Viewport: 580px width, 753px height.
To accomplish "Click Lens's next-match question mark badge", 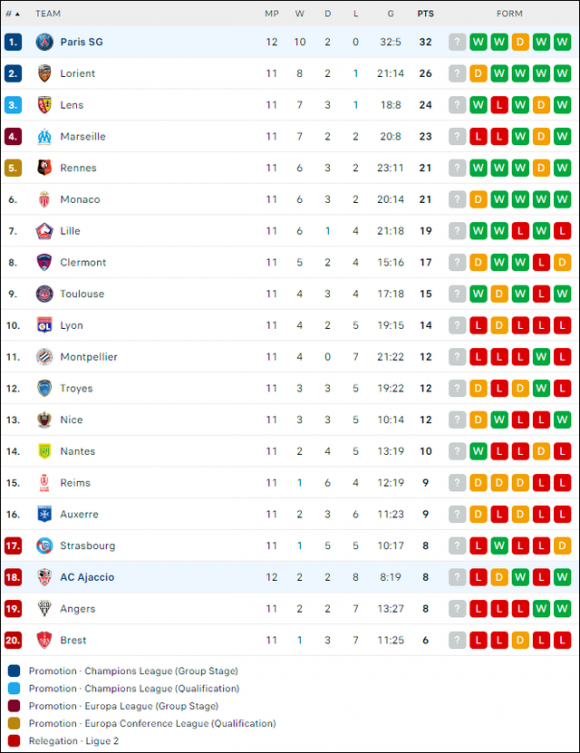I will [x=457, y=105].
